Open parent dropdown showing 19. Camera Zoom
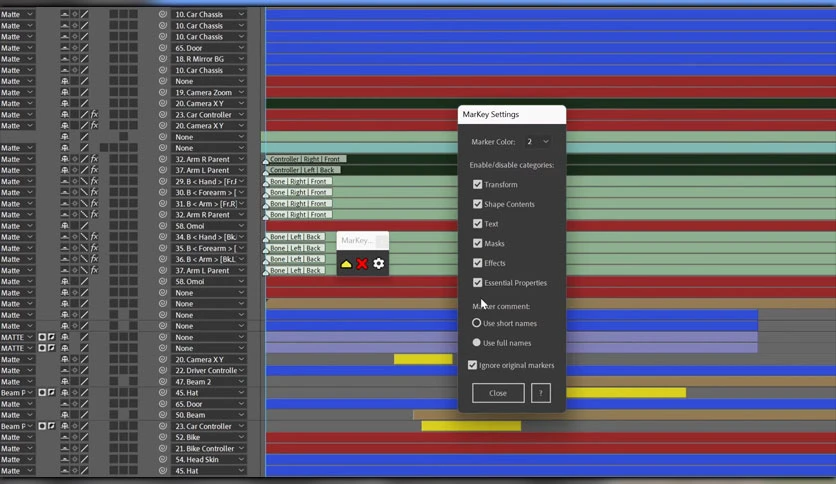Screen dimensions: 836x484 coord(209,92)
